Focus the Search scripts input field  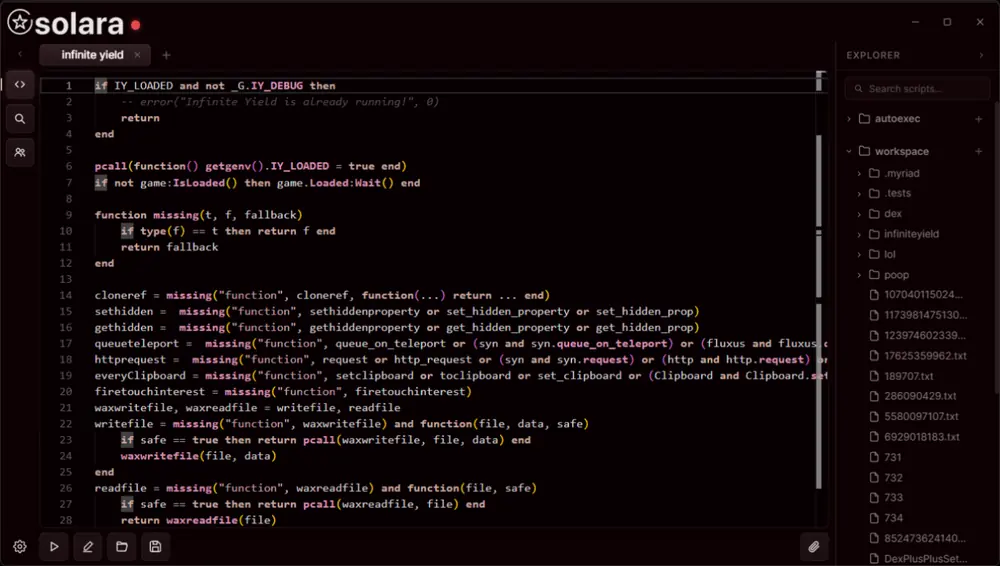click(917, 89)
